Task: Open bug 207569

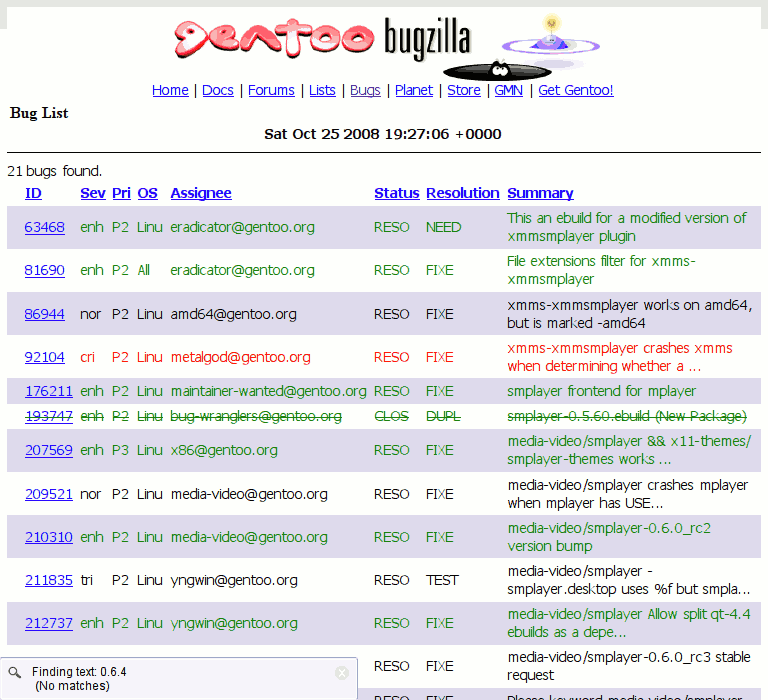Action: click(x=48, y=450)
